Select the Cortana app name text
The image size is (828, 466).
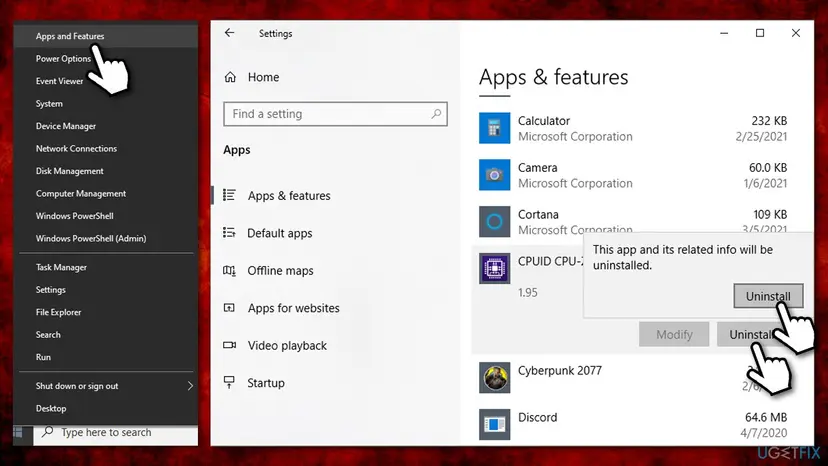tap(538, 215)
